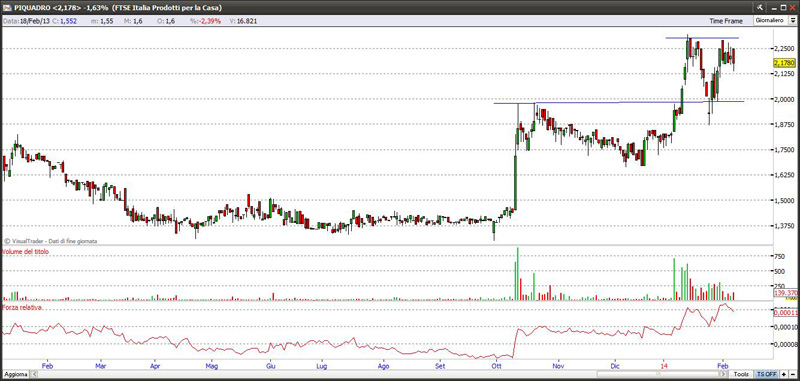Viewport: 800px width, 381px height.
Task: Click the pin icon in the title bar
Action: tap(759, 7)
